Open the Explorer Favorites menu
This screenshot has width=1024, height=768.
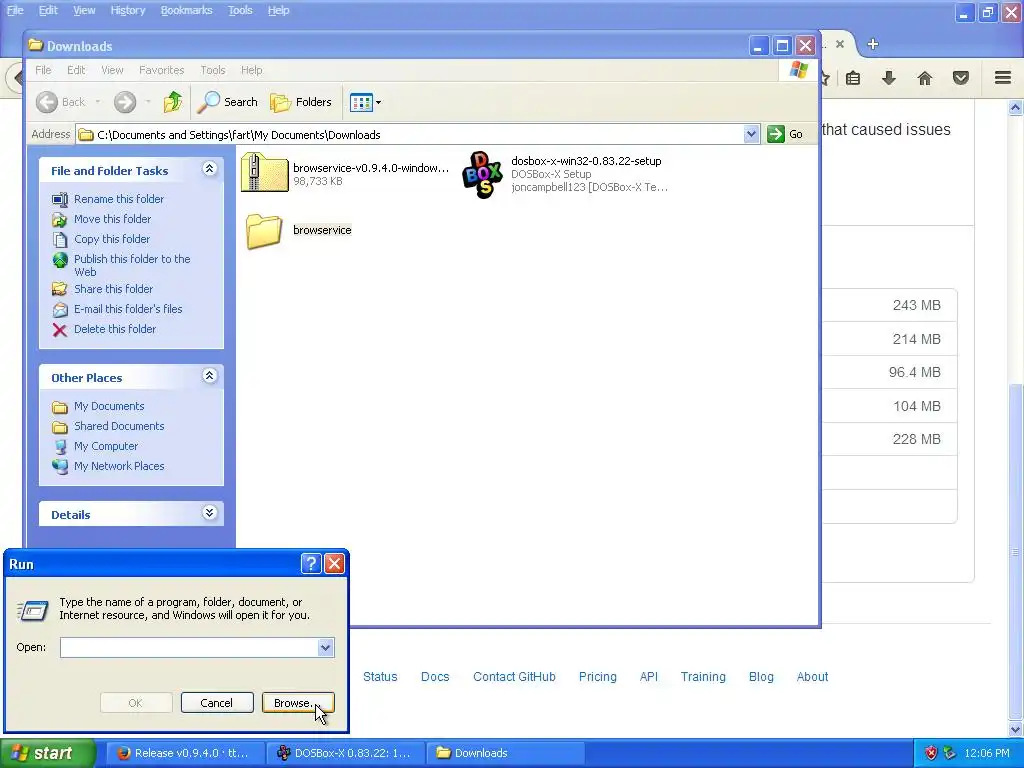[x=161, y=70]
